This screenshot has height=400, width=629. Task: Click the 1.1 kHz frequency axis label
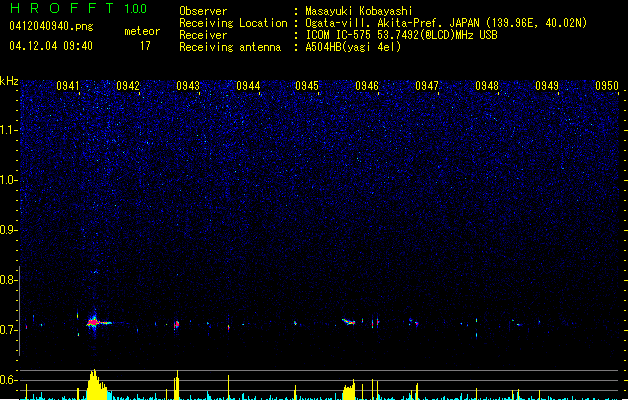pyautogui.click(x=9, y=130)
